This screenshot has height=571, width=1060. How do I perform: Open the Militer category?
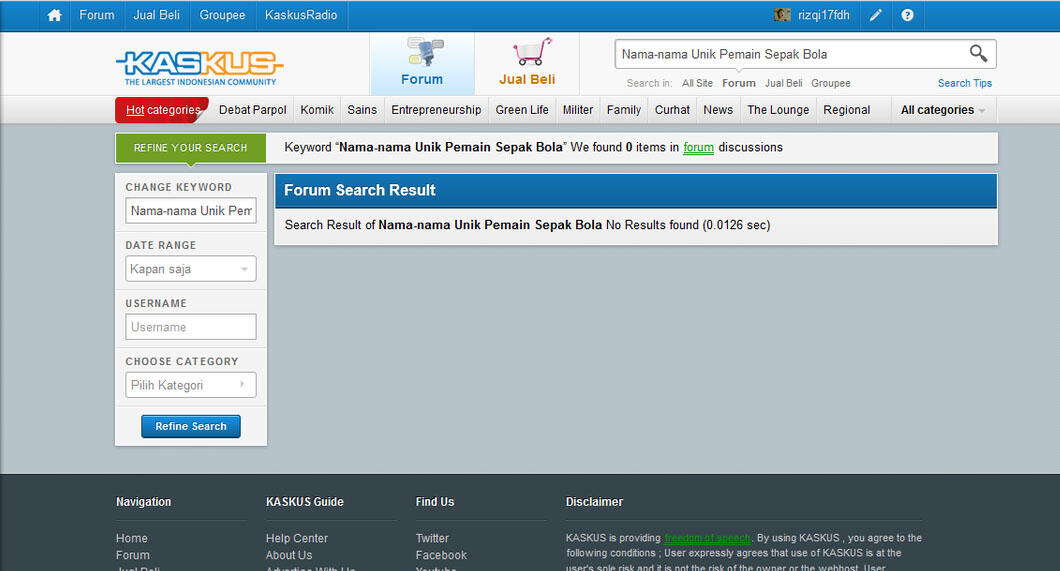(578, 110)
